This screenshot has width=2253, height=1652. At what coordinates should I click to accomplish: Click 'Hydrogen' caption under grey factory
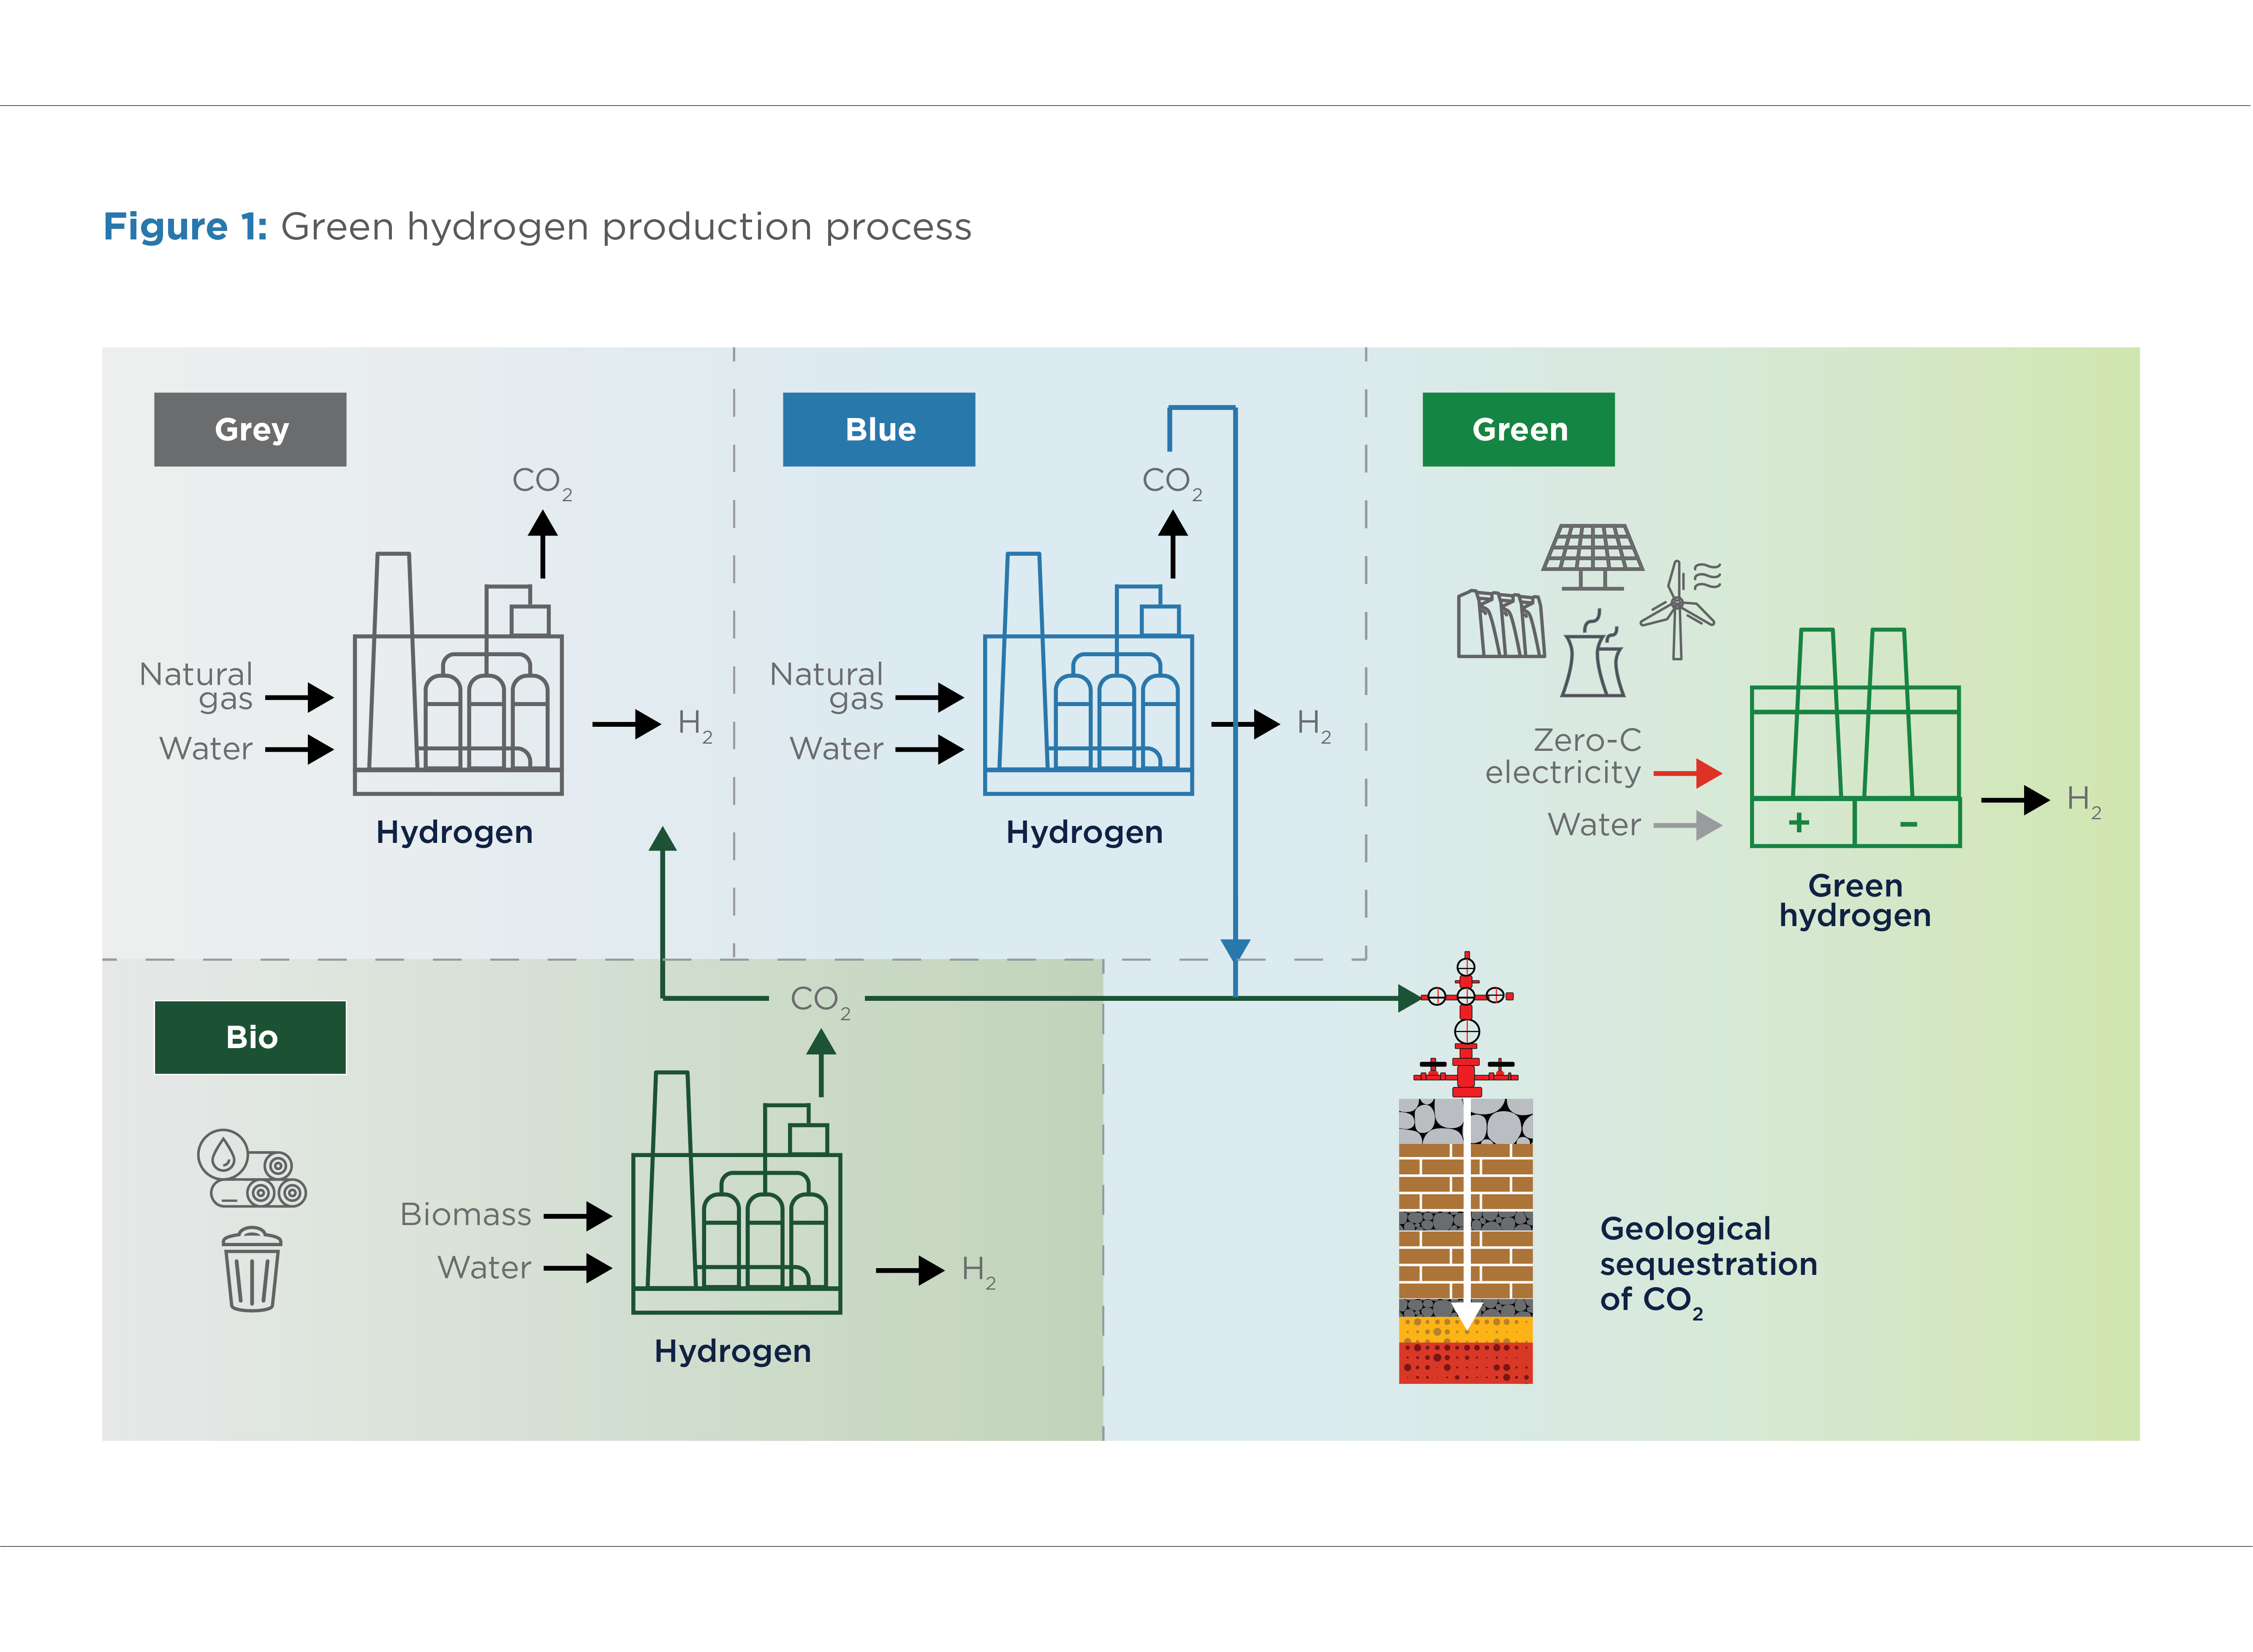(x=454, y=833)
